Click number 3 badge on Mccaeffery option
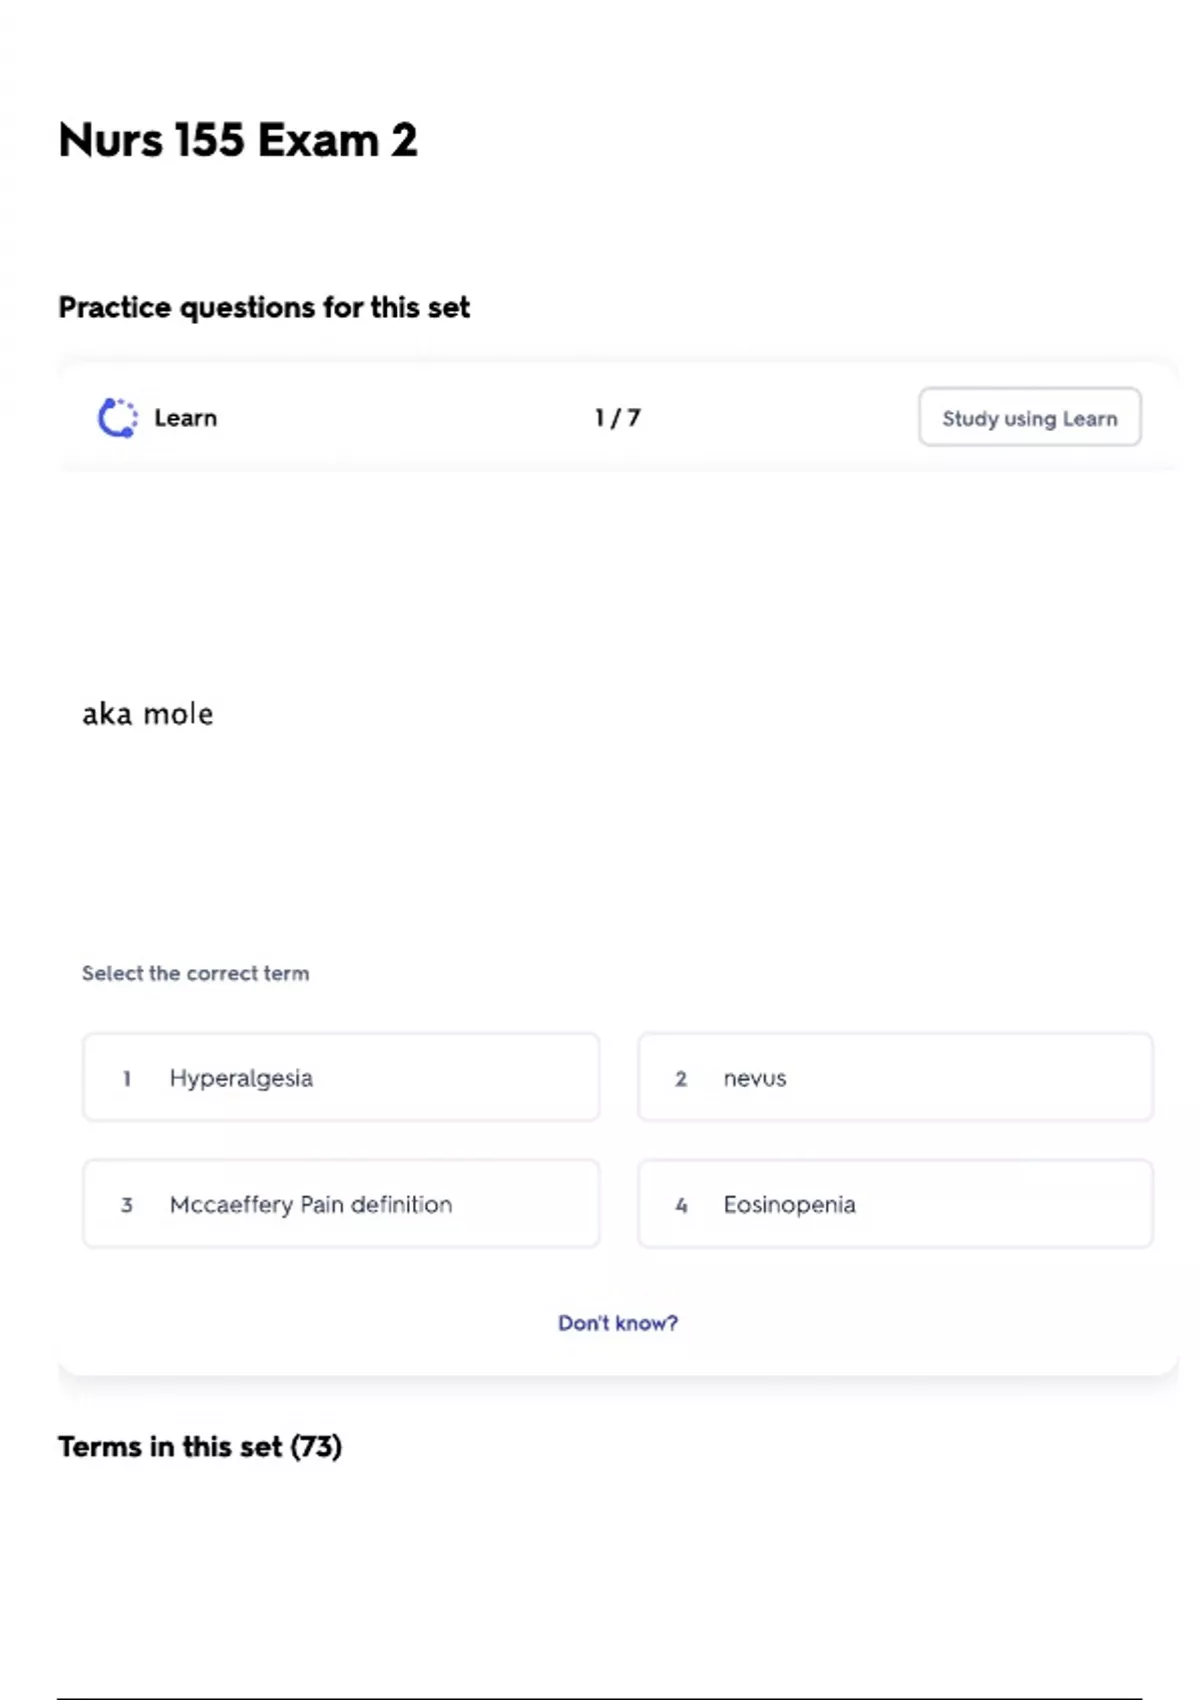The width and height of the screenshot is (1200, 1700). pos(127,1205)
